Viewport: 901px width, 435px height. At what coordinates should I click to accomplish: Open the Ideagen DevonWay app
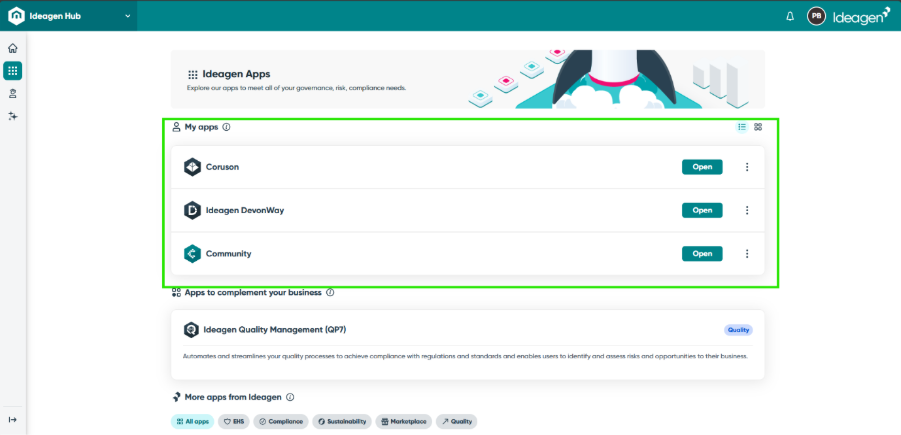tap(701, 210)
